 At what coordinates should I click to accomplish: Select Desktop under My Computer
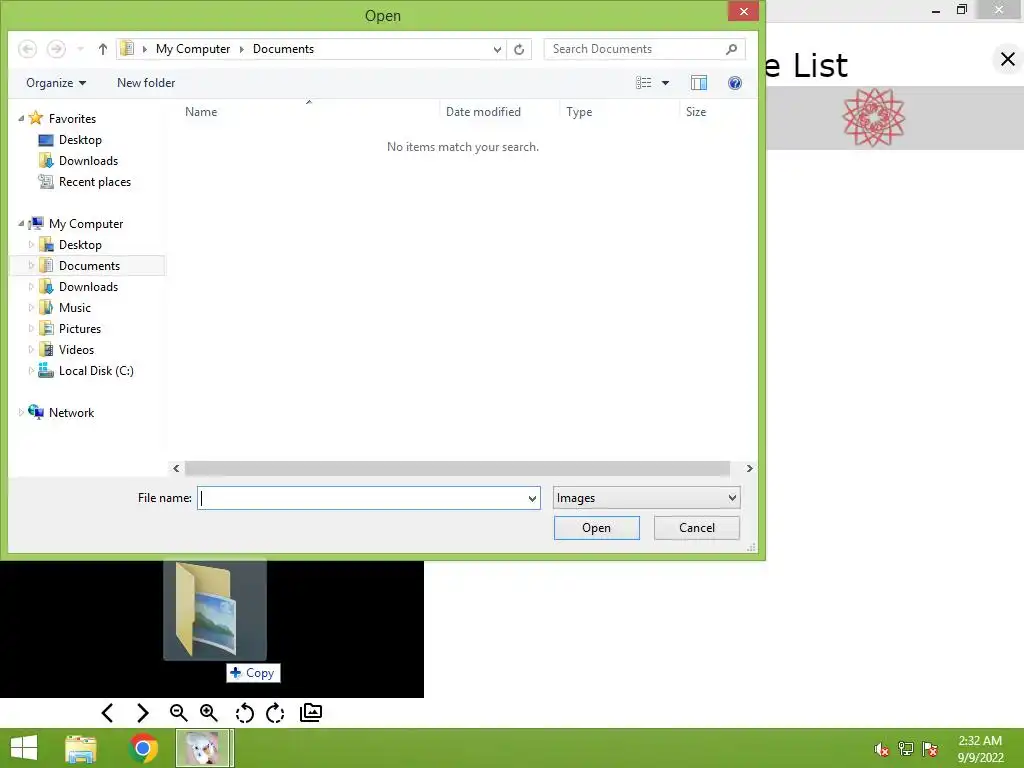[x=80, y=245]
